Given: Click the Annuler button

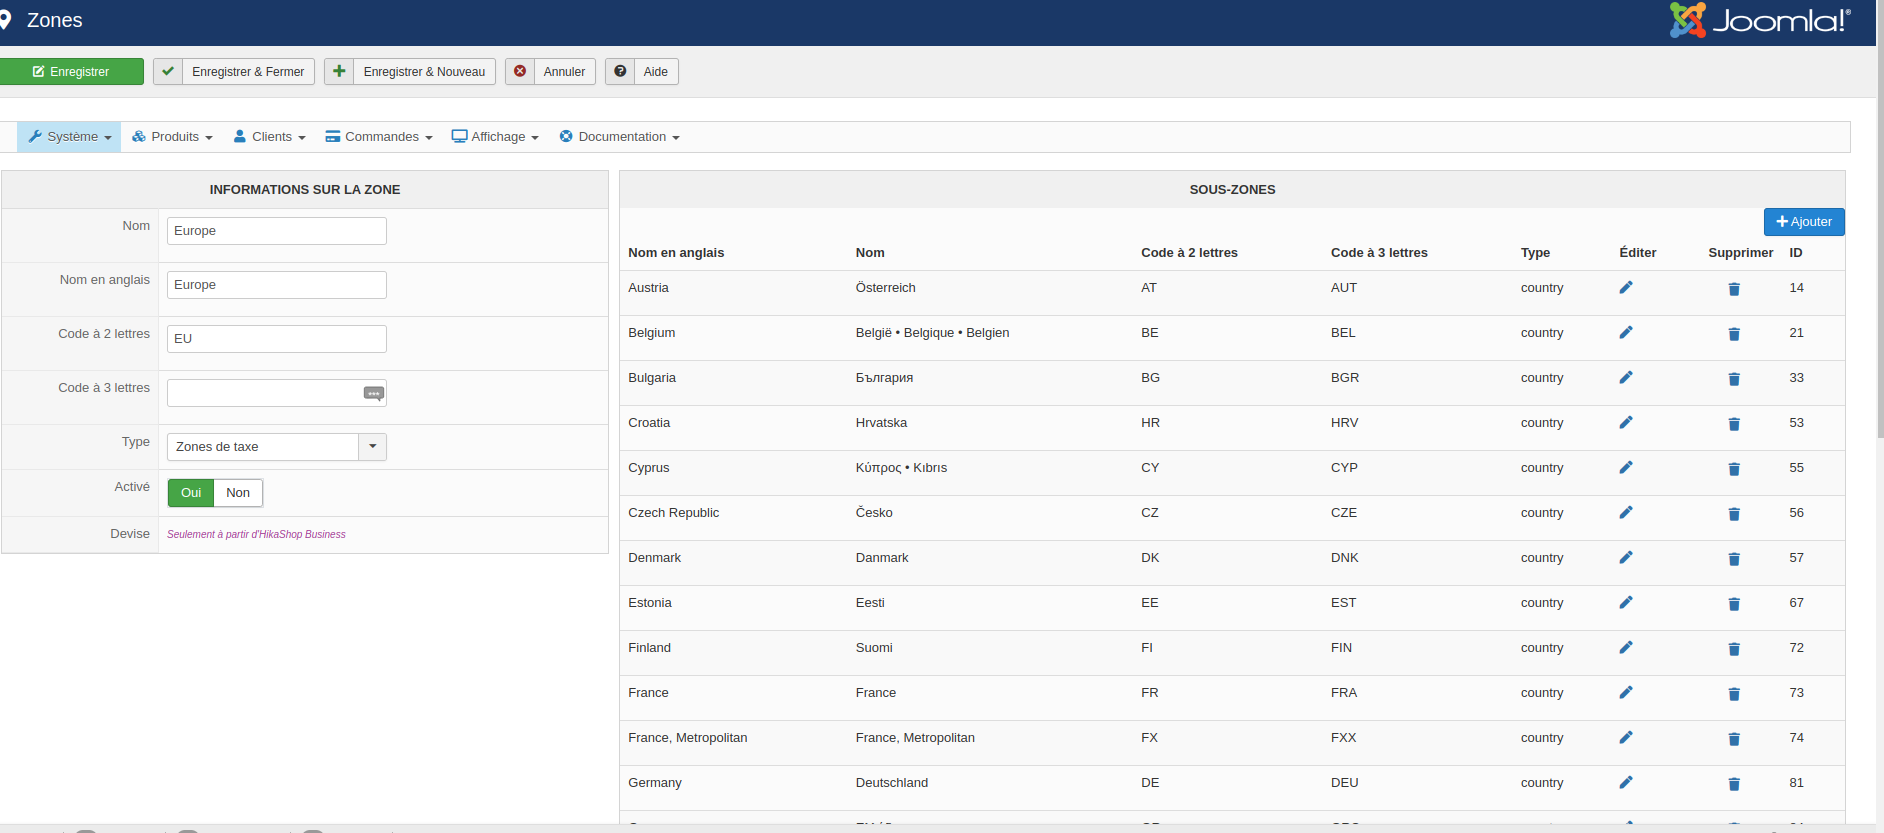Looking at the screenshot, I should coord(551,72).
